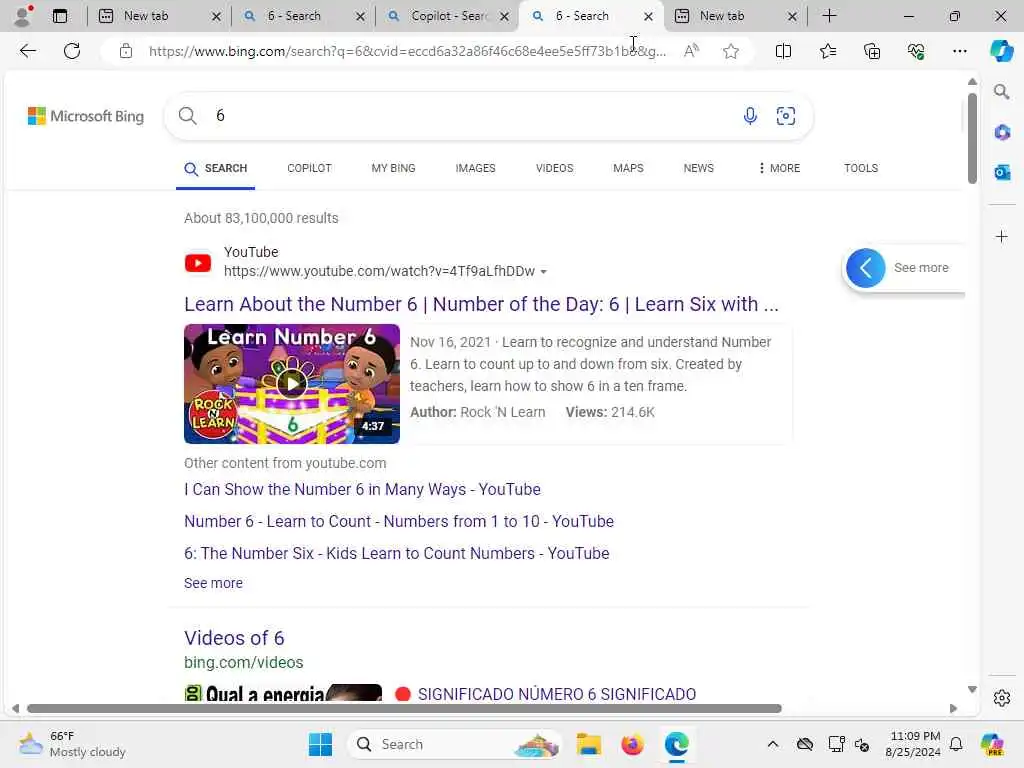Viewport: 1024px width, 768px height.
Task: Open Microsoft 365 sidebar icon
Action: pyautogui.click(x=1002, y=133)
